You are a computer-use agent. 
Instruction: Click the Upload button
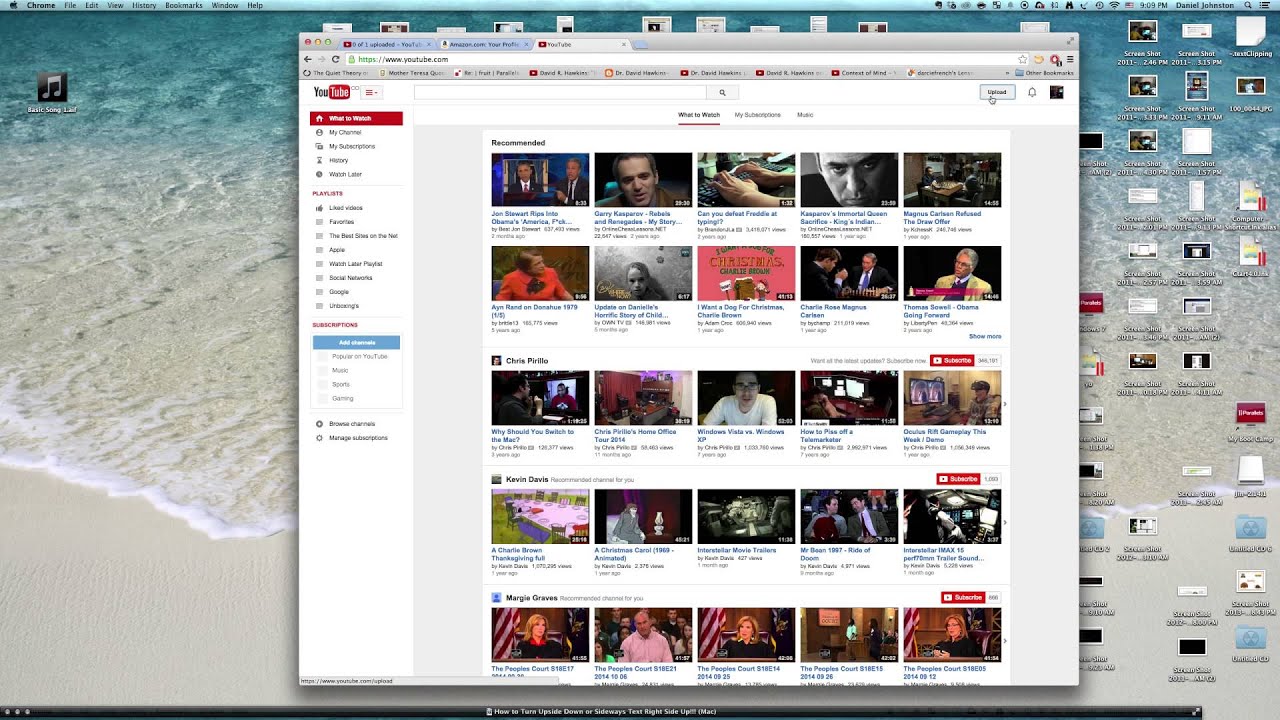pos(997,92)
